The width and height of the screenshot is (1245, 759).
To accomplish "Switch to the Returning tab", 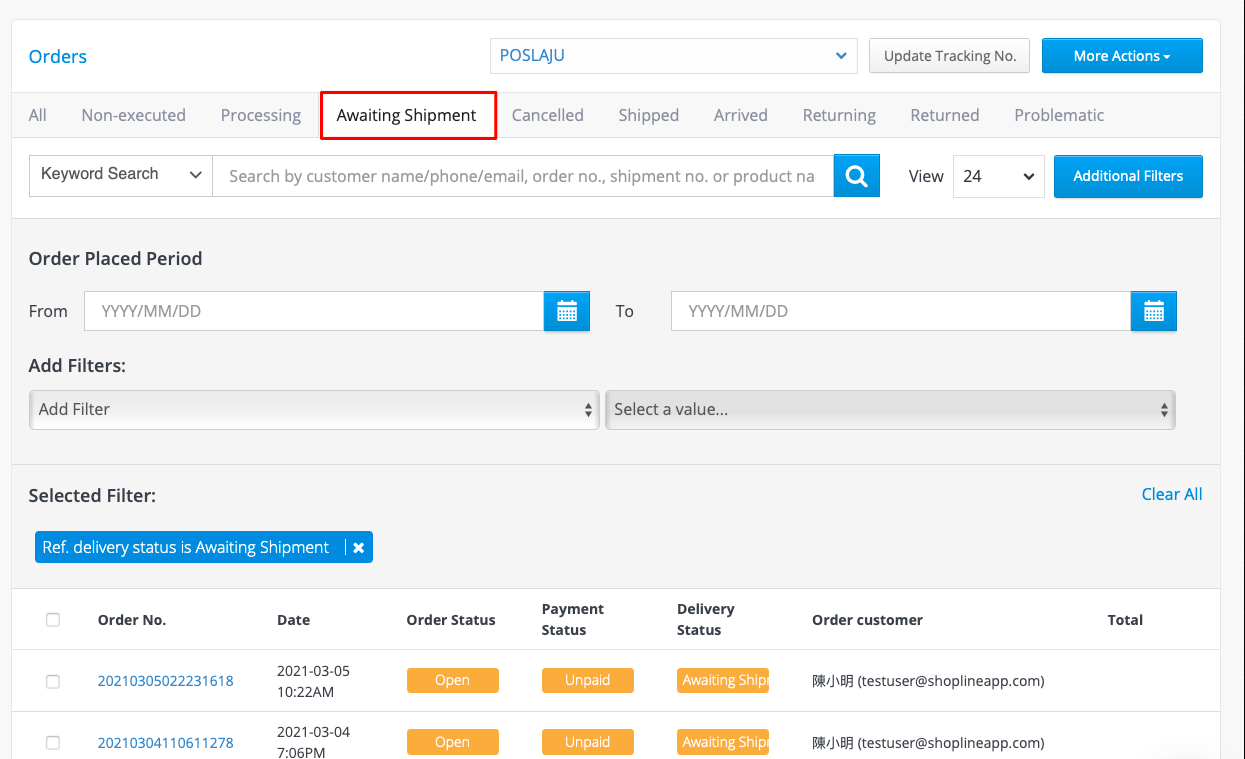I will (x=839, y=115).
